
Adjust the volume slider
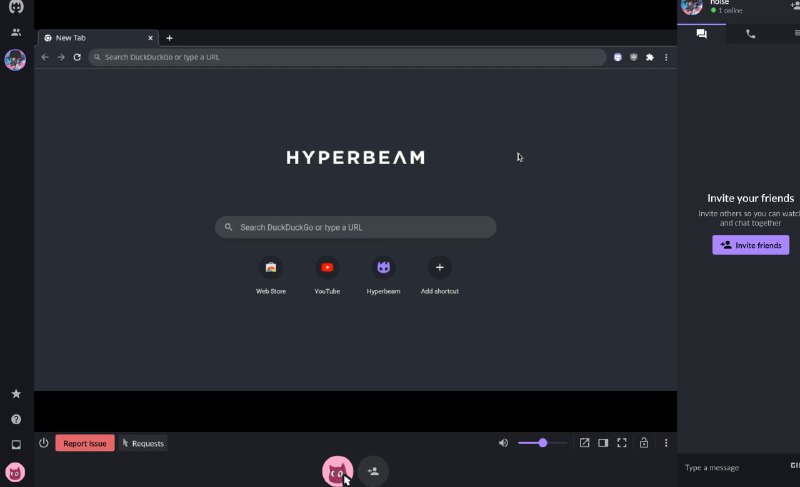pyautogui.click(x=542, y=443)
